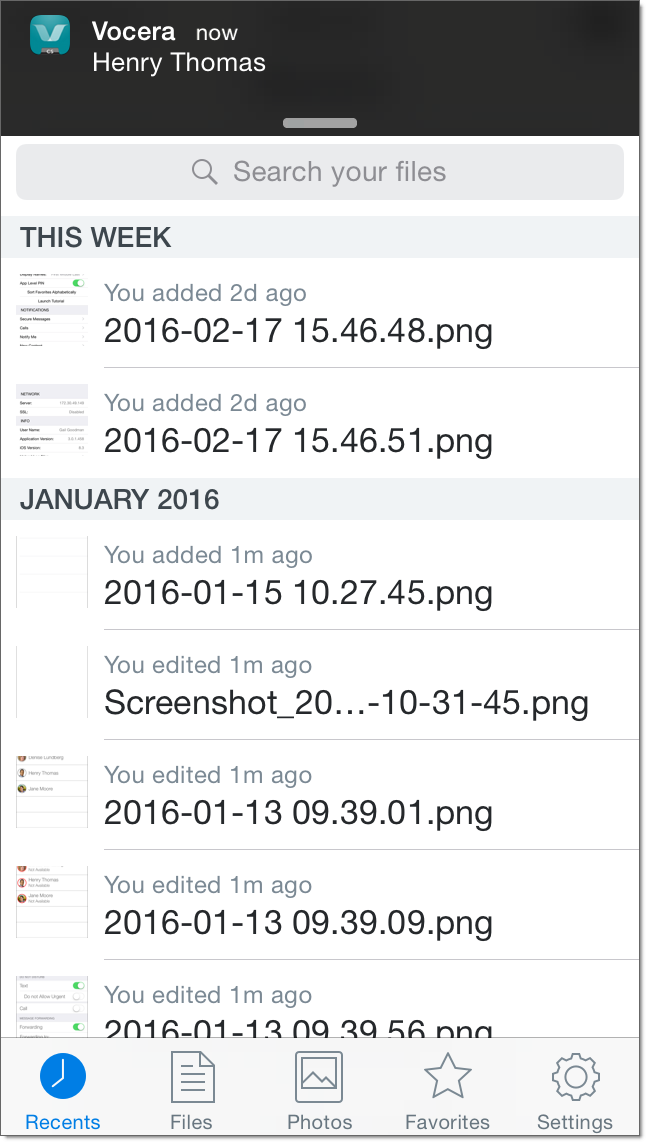Open file 2016-01-15 10.27.45.png
646x1142 pixels.
pos(298,592)
